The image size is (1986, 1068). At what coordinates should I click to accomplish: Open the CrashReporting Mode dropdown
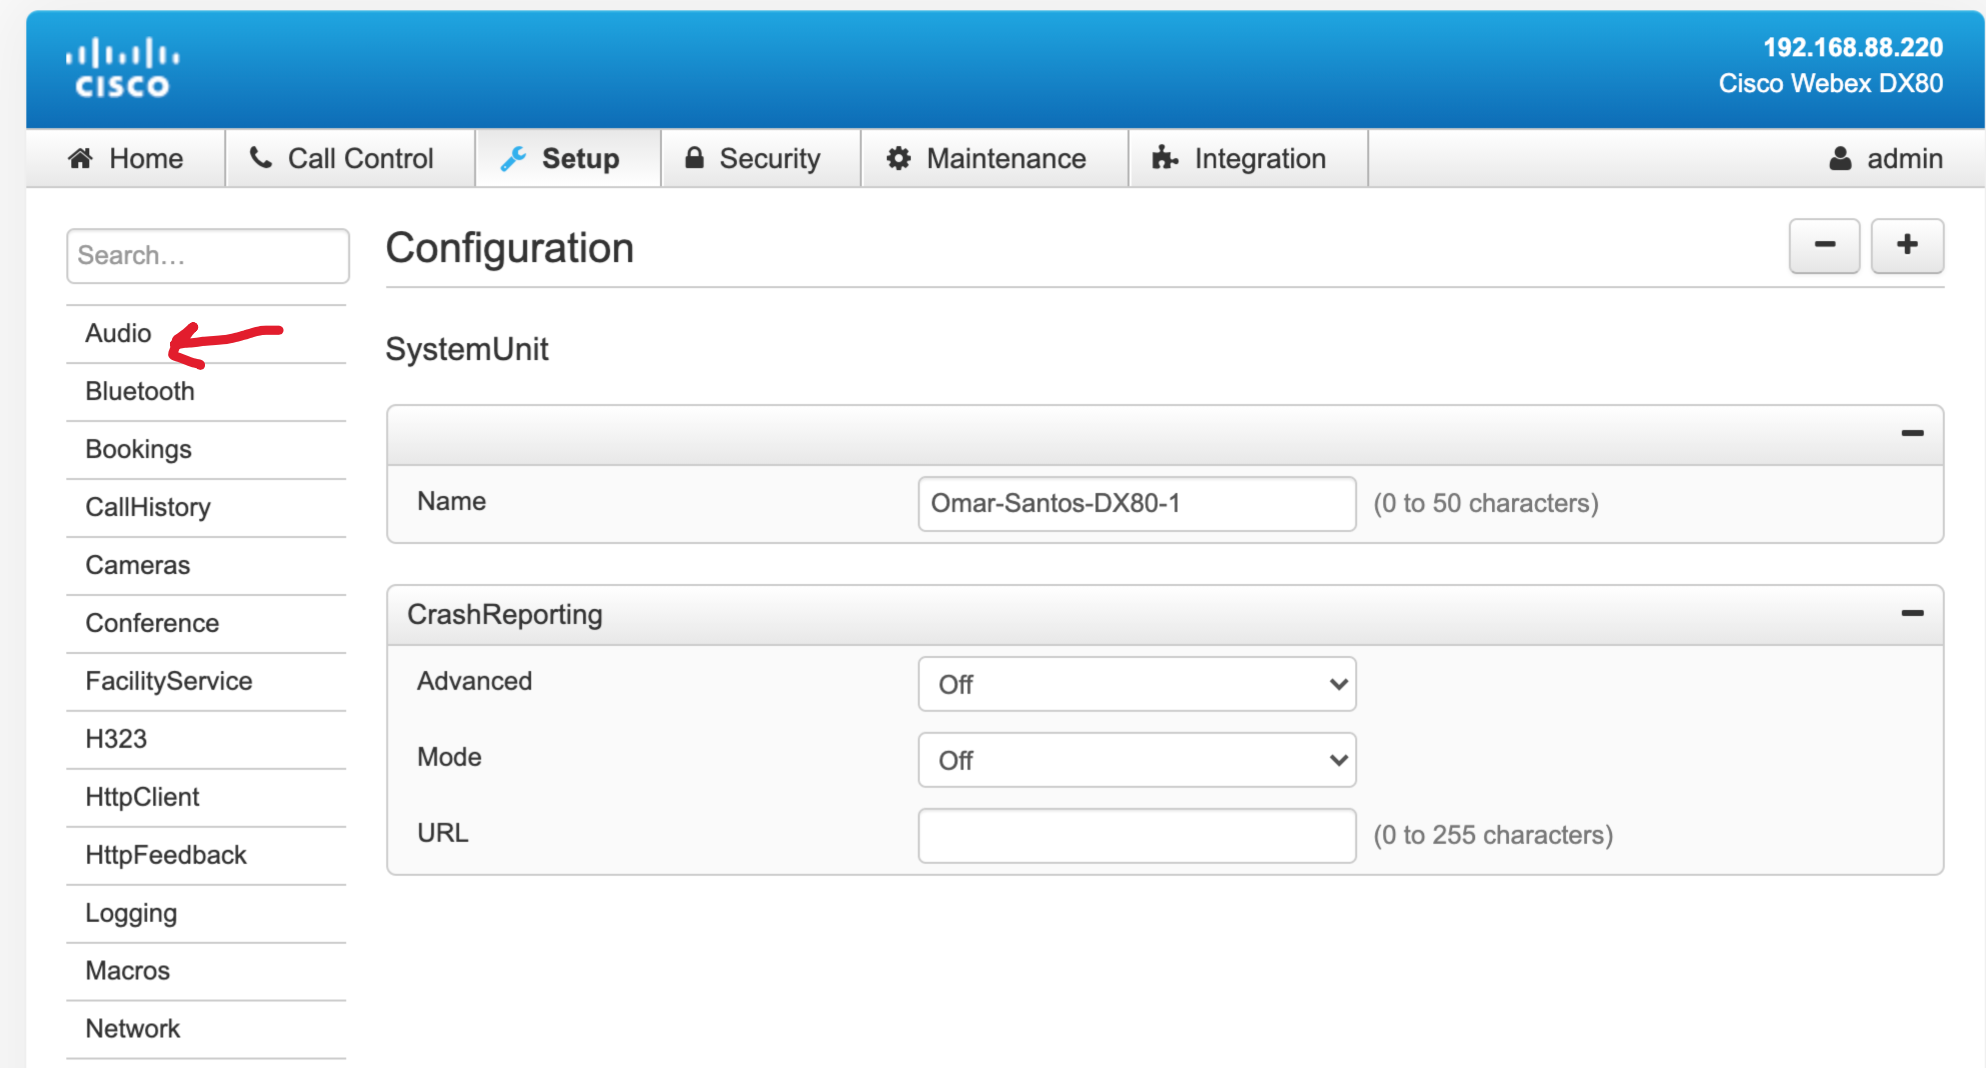(1136, 760)
